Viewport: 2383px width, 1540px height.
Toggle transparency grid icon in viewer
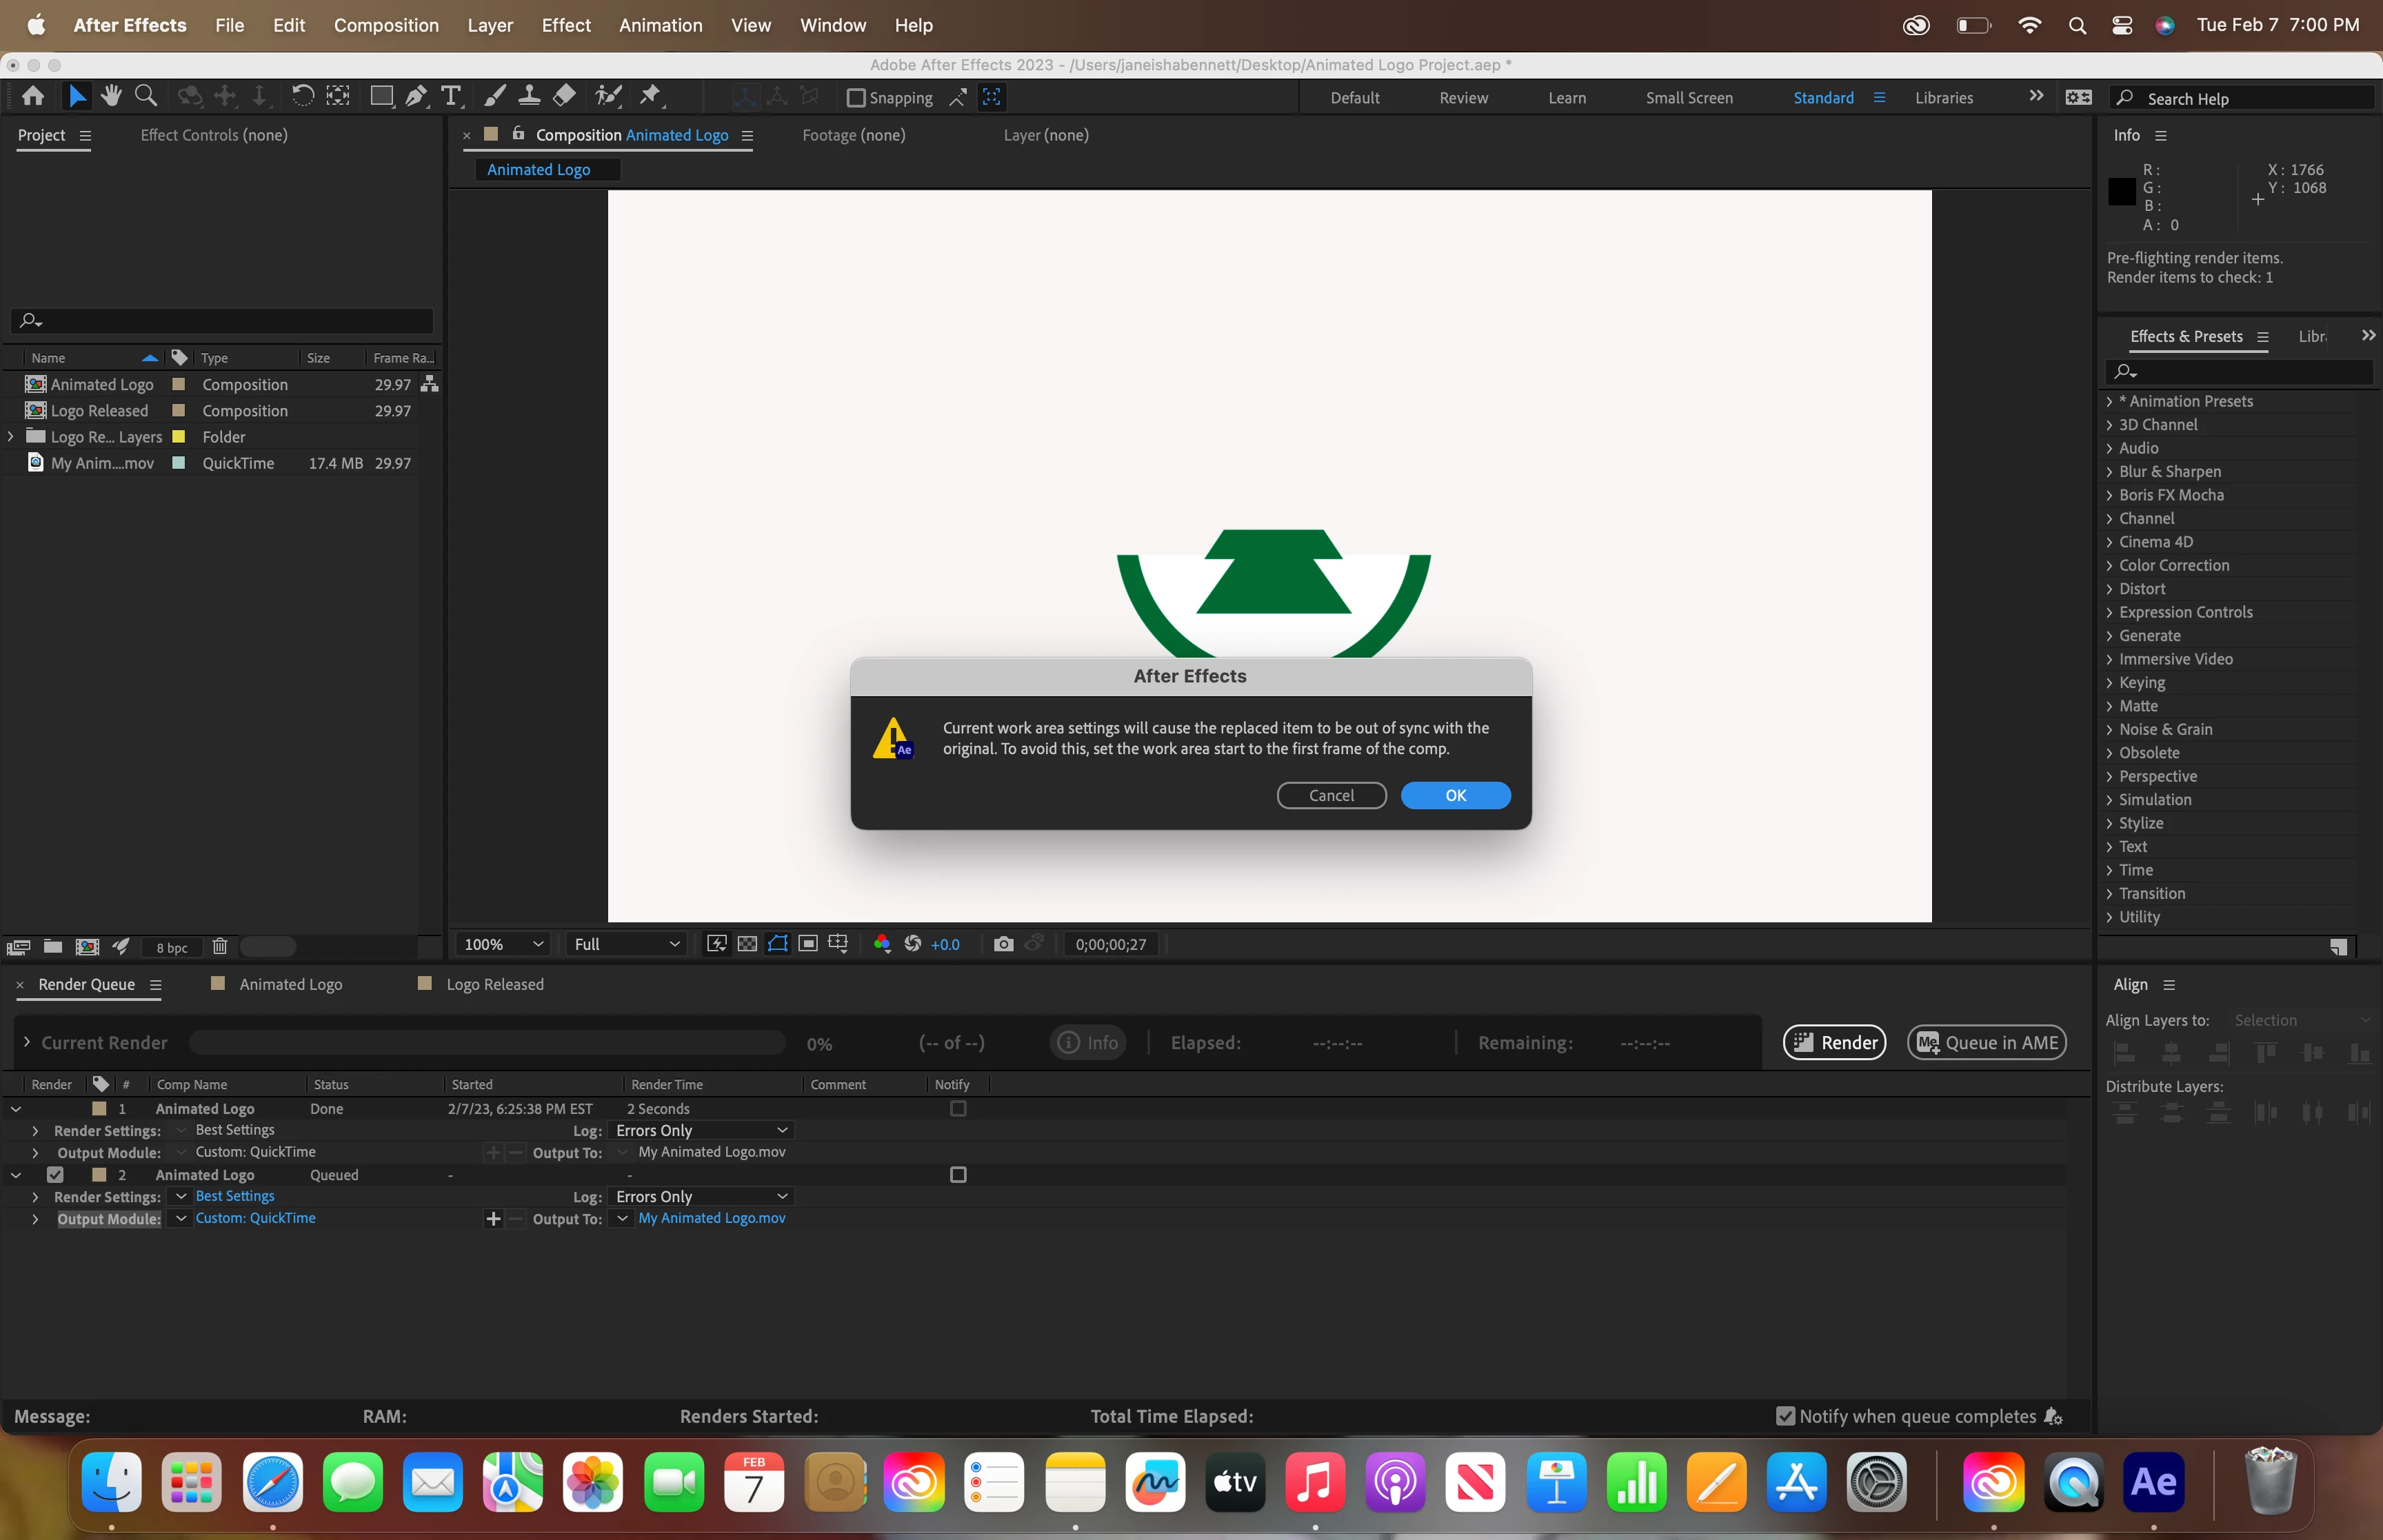747,944
